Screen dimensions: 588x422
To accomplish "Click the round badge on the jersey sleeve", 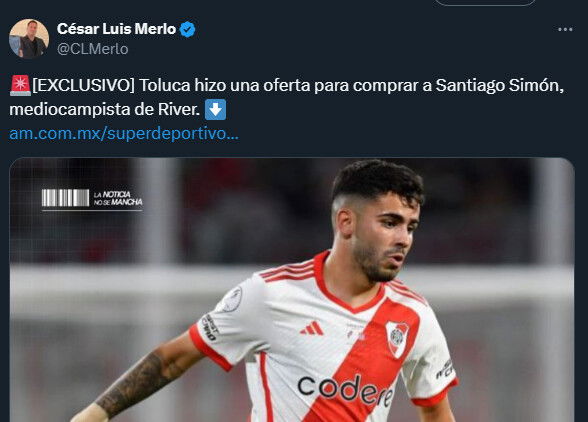I will (231, 300).
